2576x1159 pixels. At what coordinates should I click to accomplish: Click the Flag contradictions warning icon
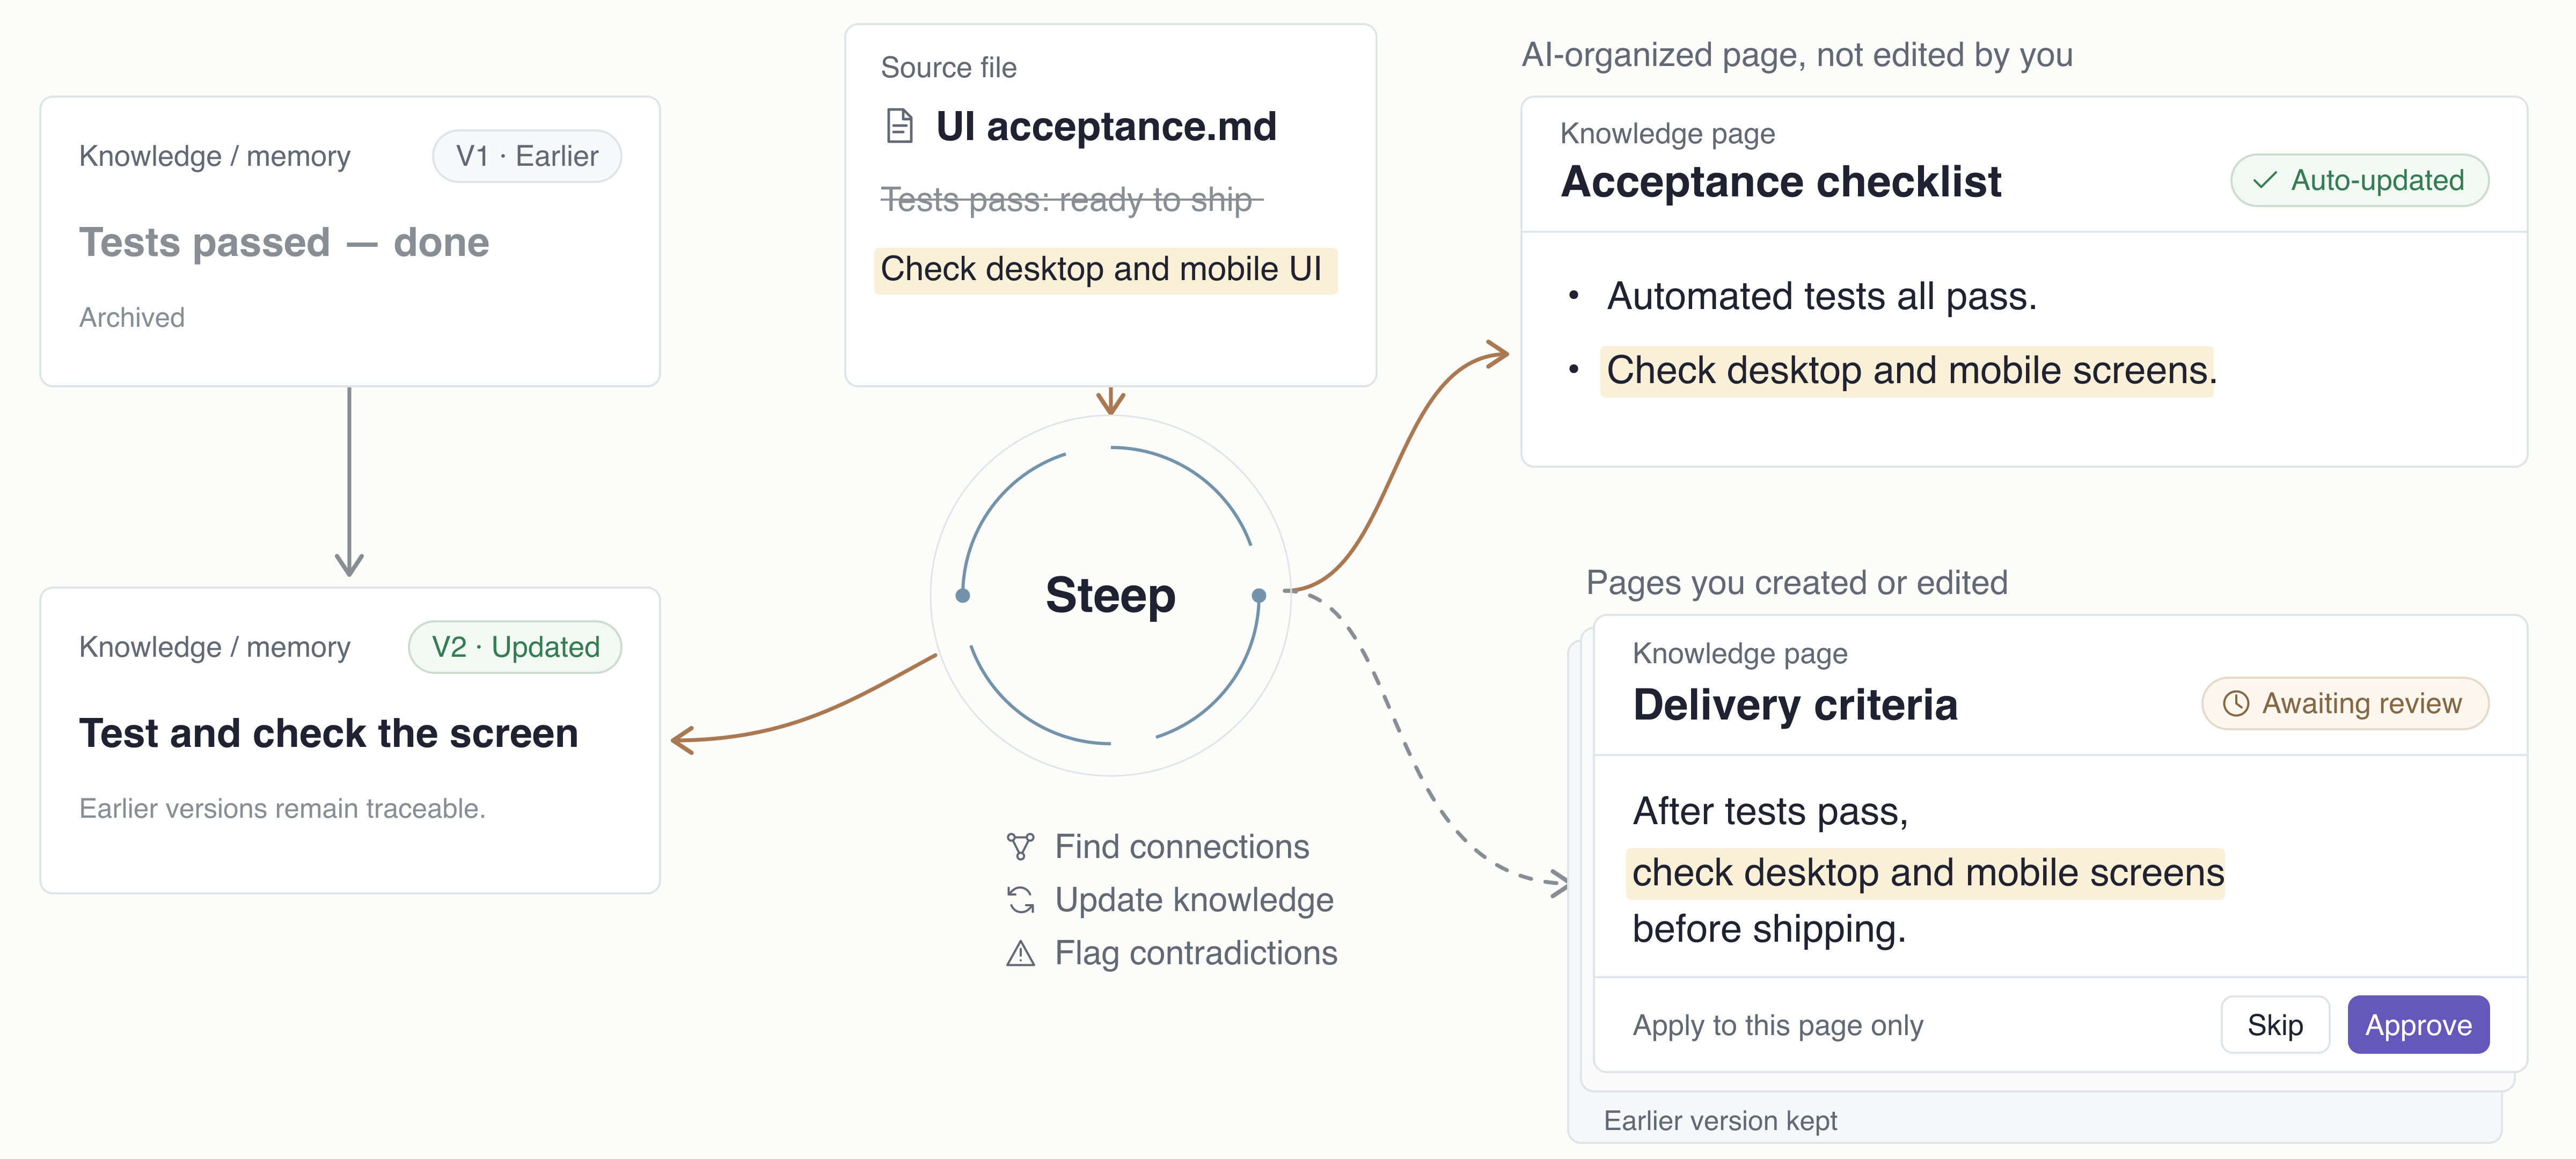pos(1020,953)
